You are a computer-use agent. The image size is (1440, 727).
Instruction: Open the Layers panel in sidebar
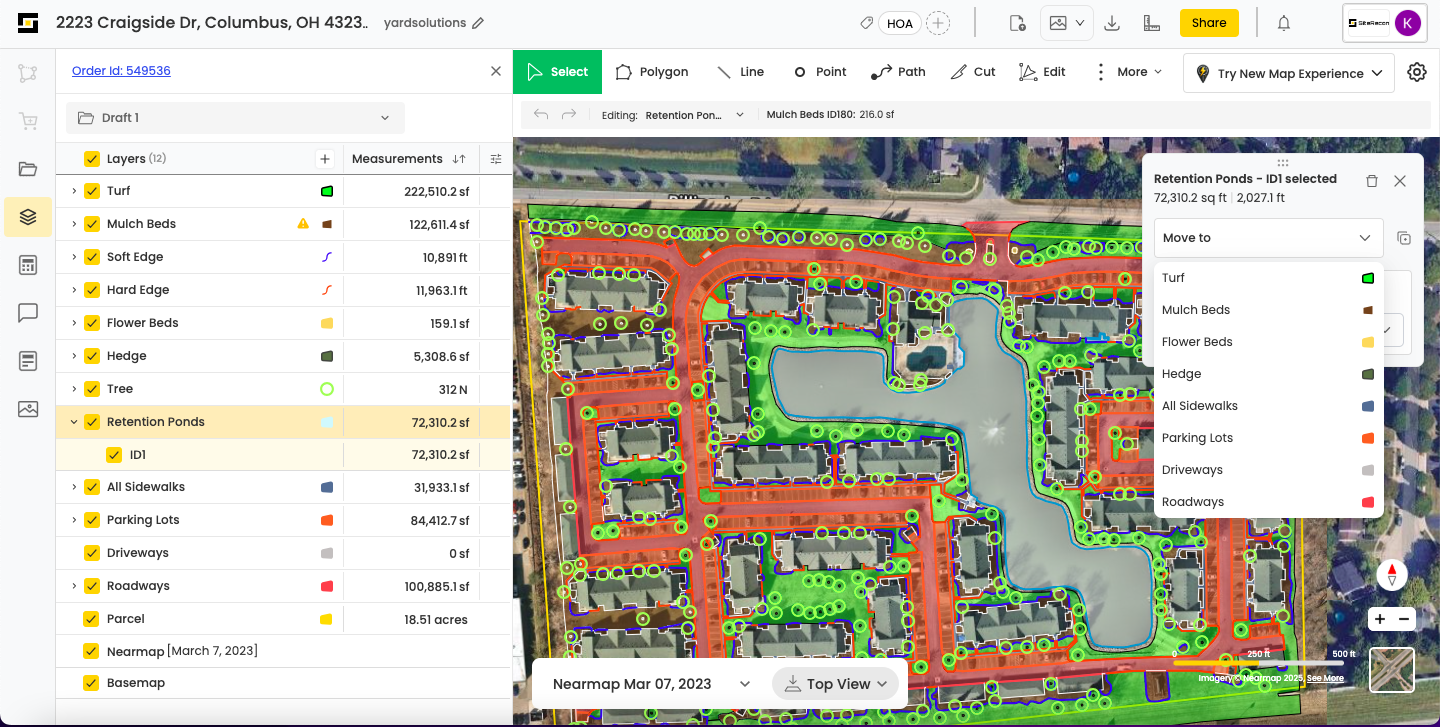click(28, 216)
